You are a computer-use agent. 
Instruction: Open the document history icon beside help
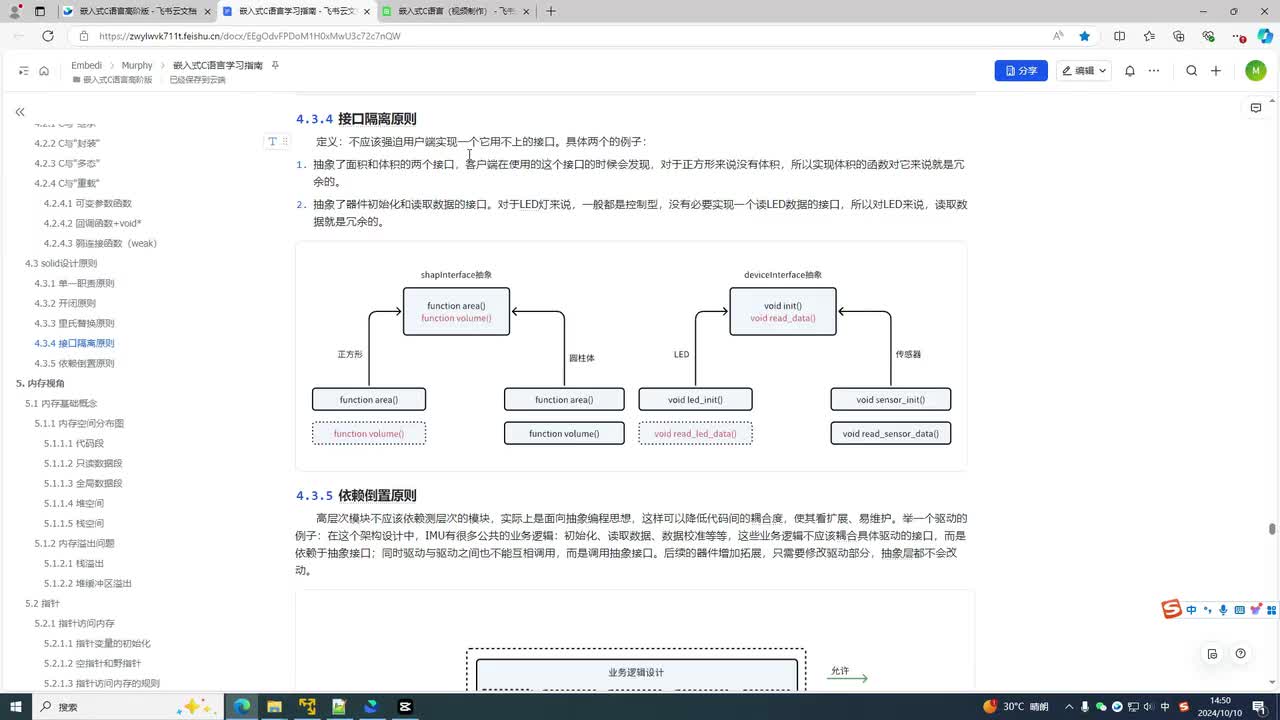[1212, 654]
